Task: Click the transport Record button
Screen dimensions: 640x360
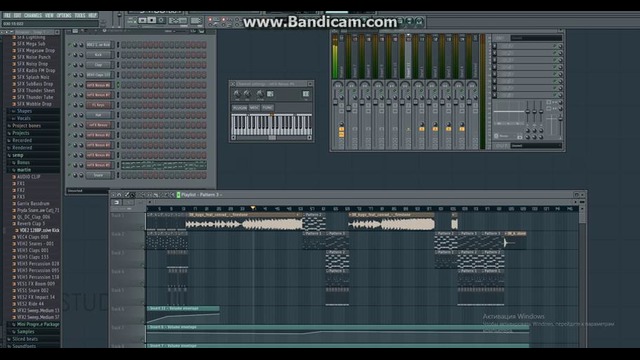Action: [161, 20]
